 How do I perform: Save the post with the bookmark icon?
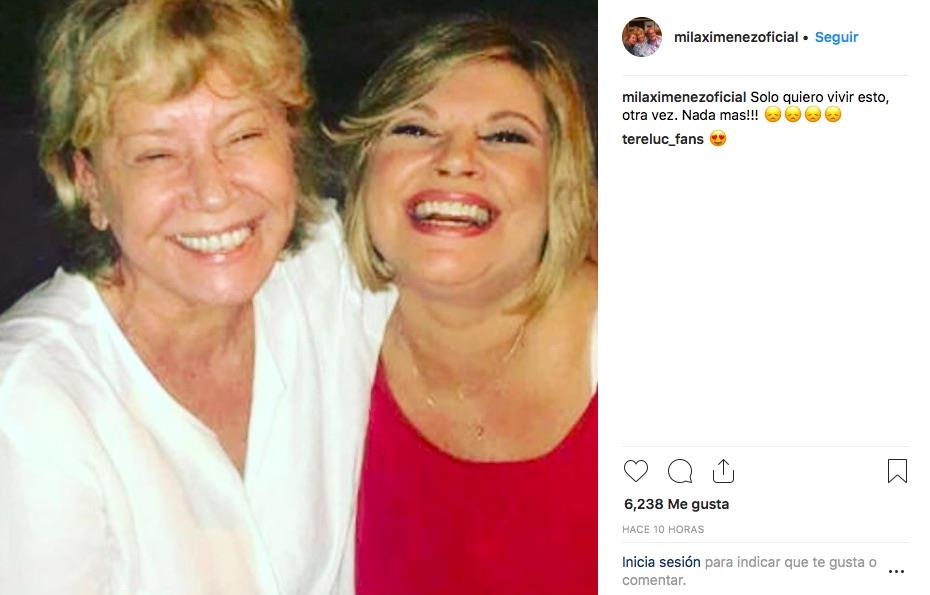(897, 471)
